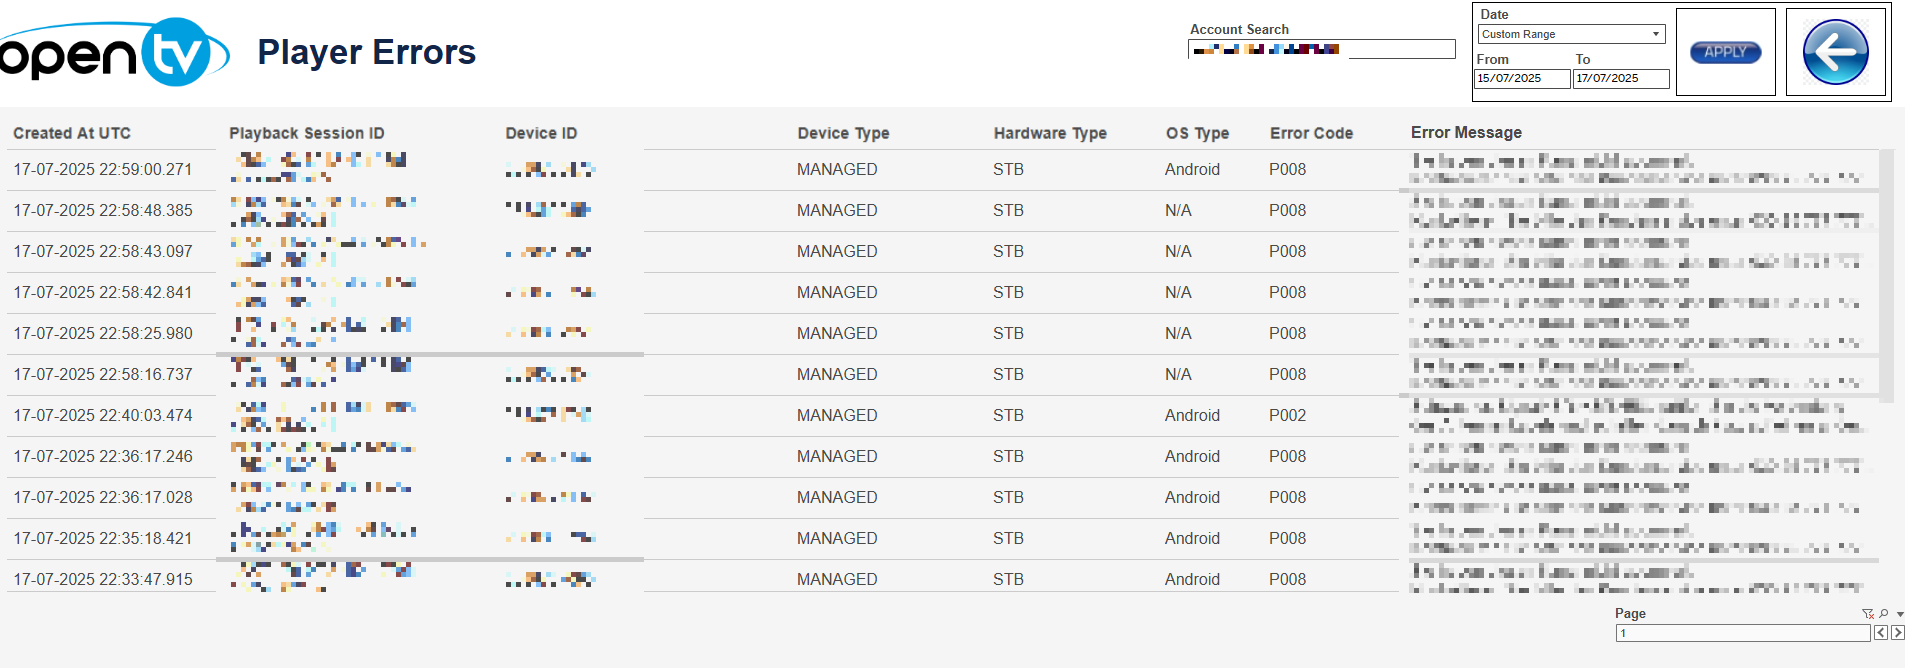
Task: Click the Account Search box
Action: [x=1320, y=49]
